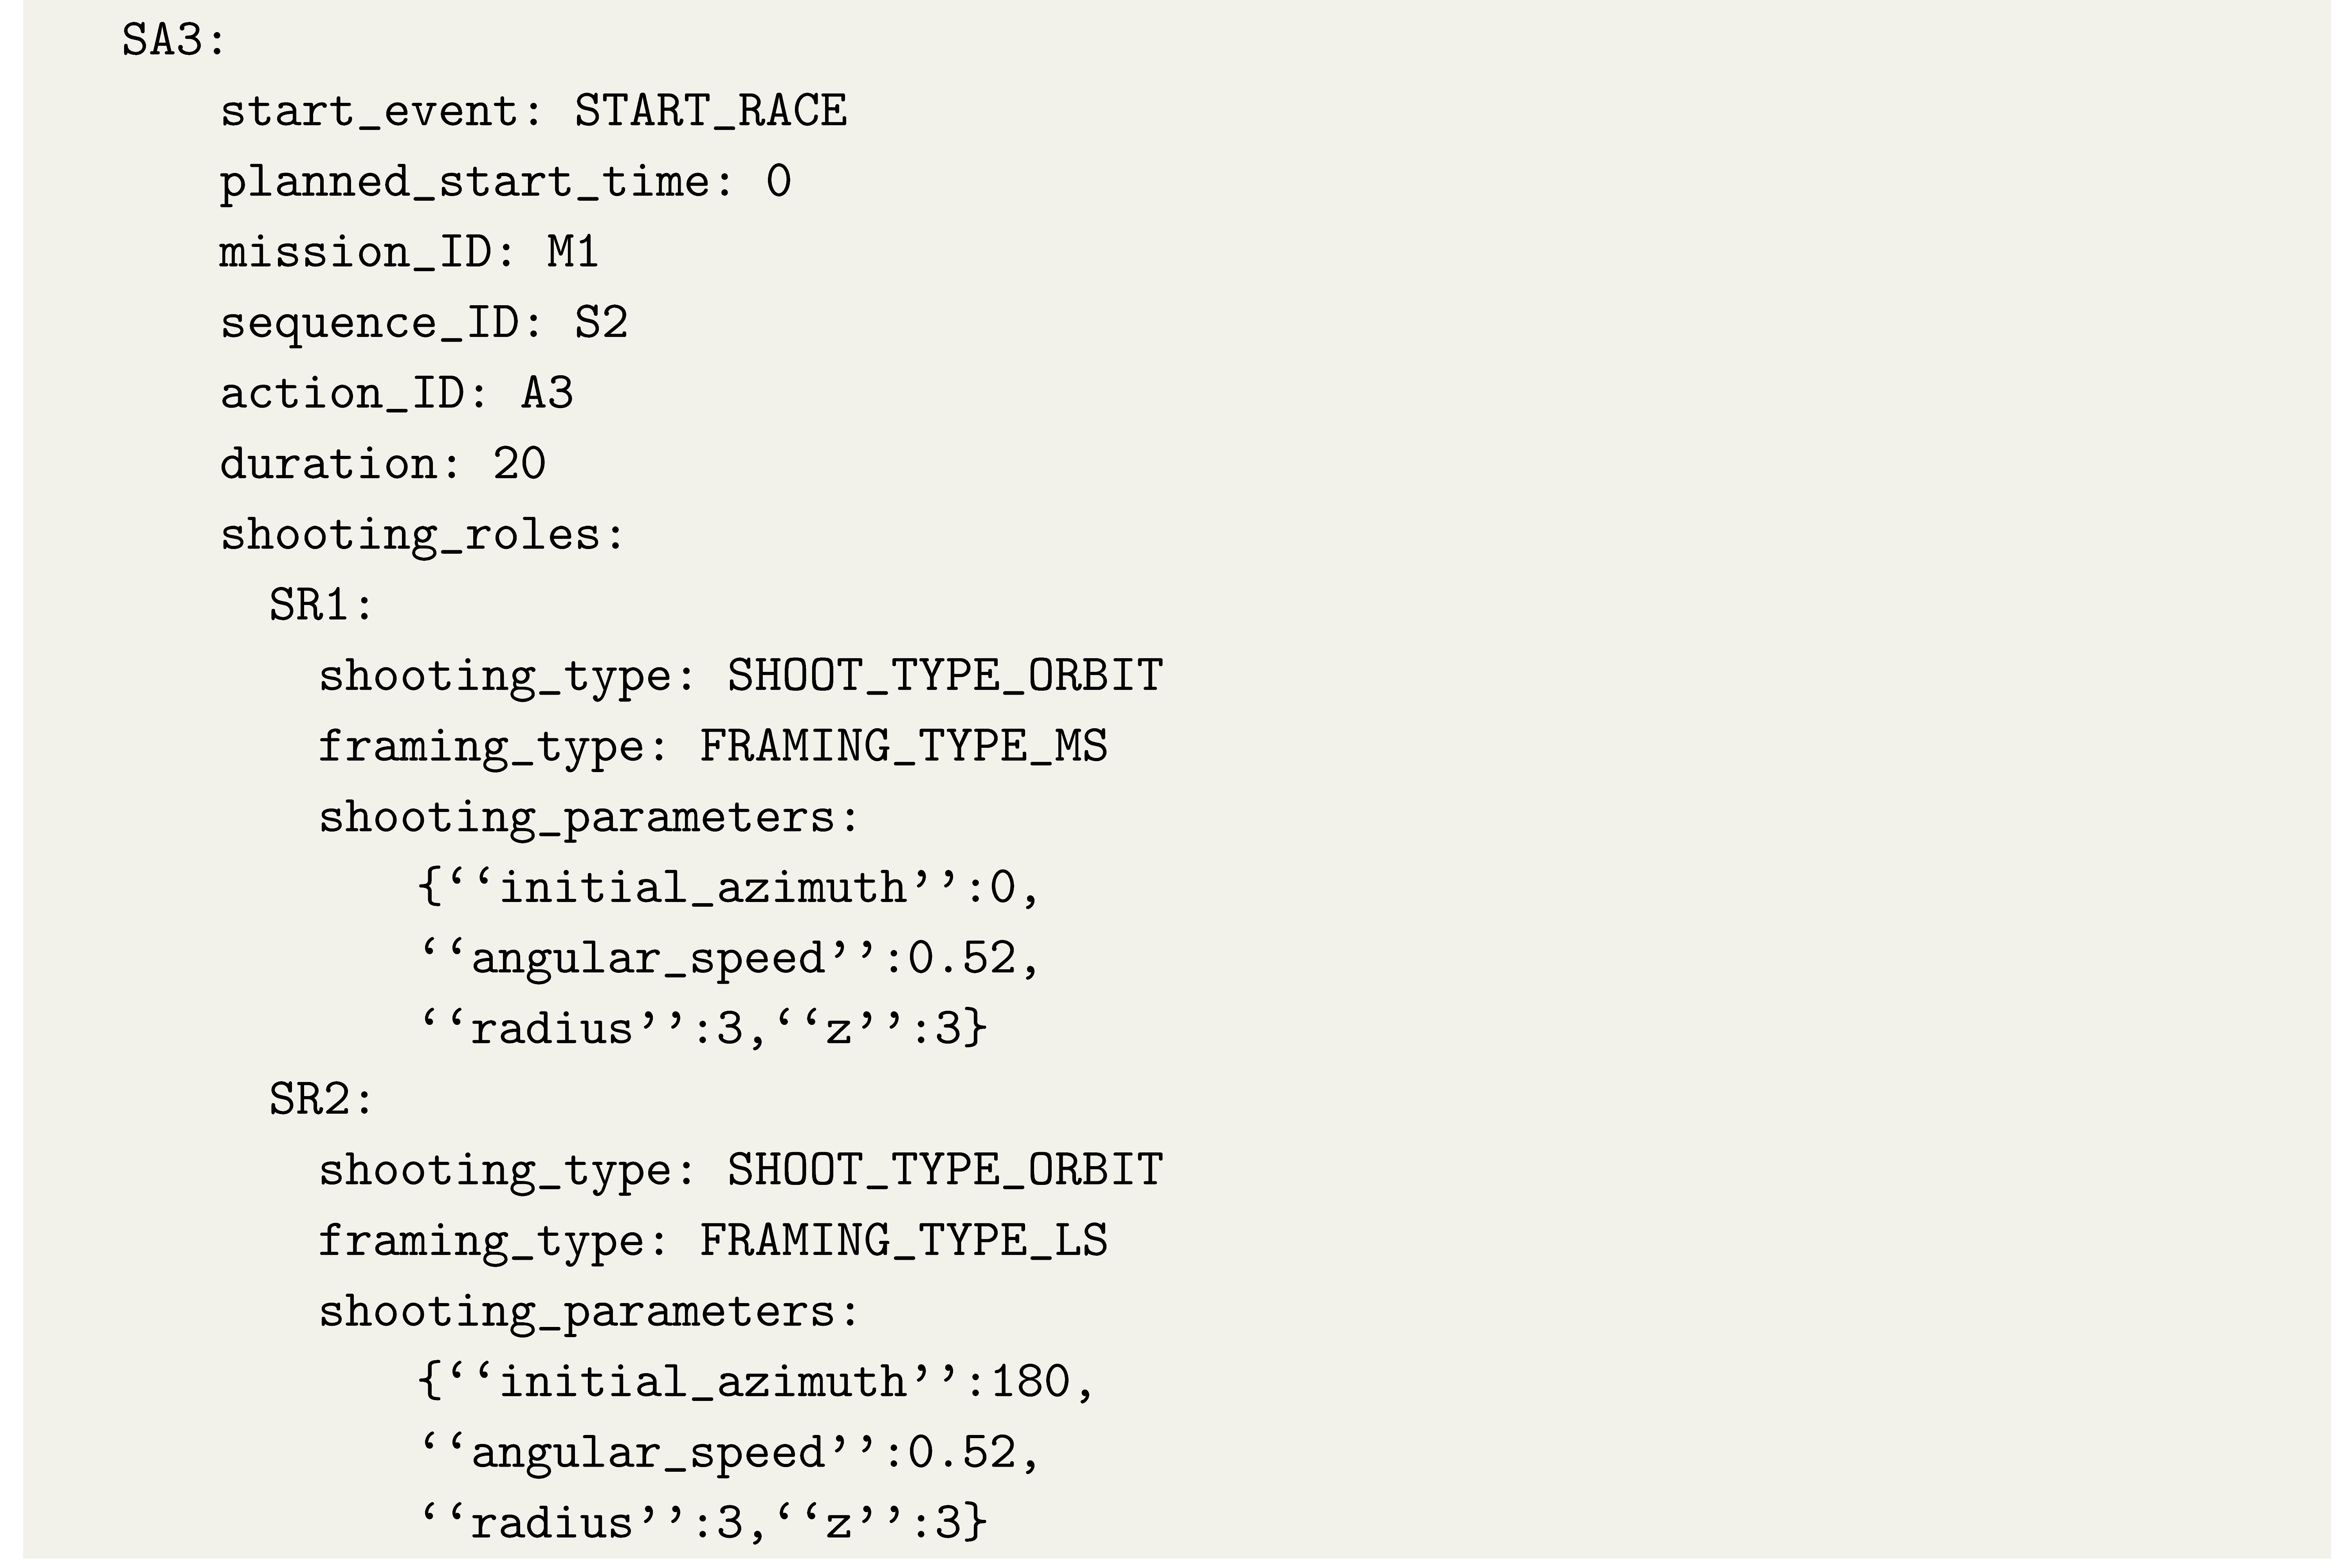Click the initial_azimuth 180 entry

[757, 1382]
